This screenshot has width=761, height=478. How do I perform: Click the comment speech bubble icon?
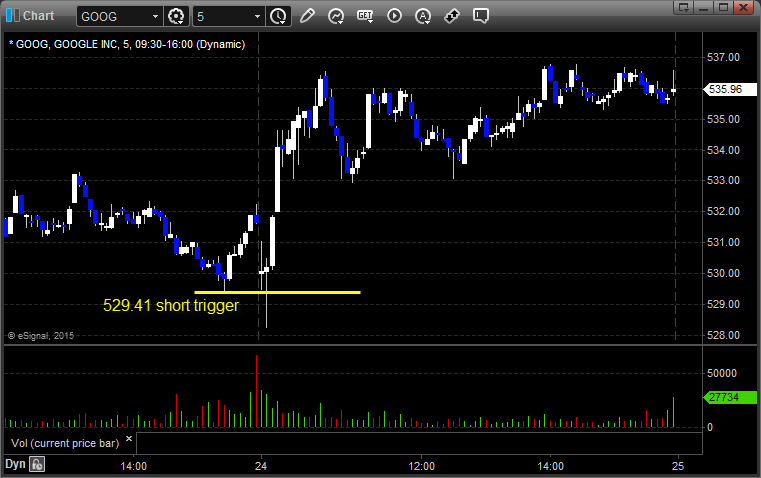pyautogui.click(x=480, y=16)
